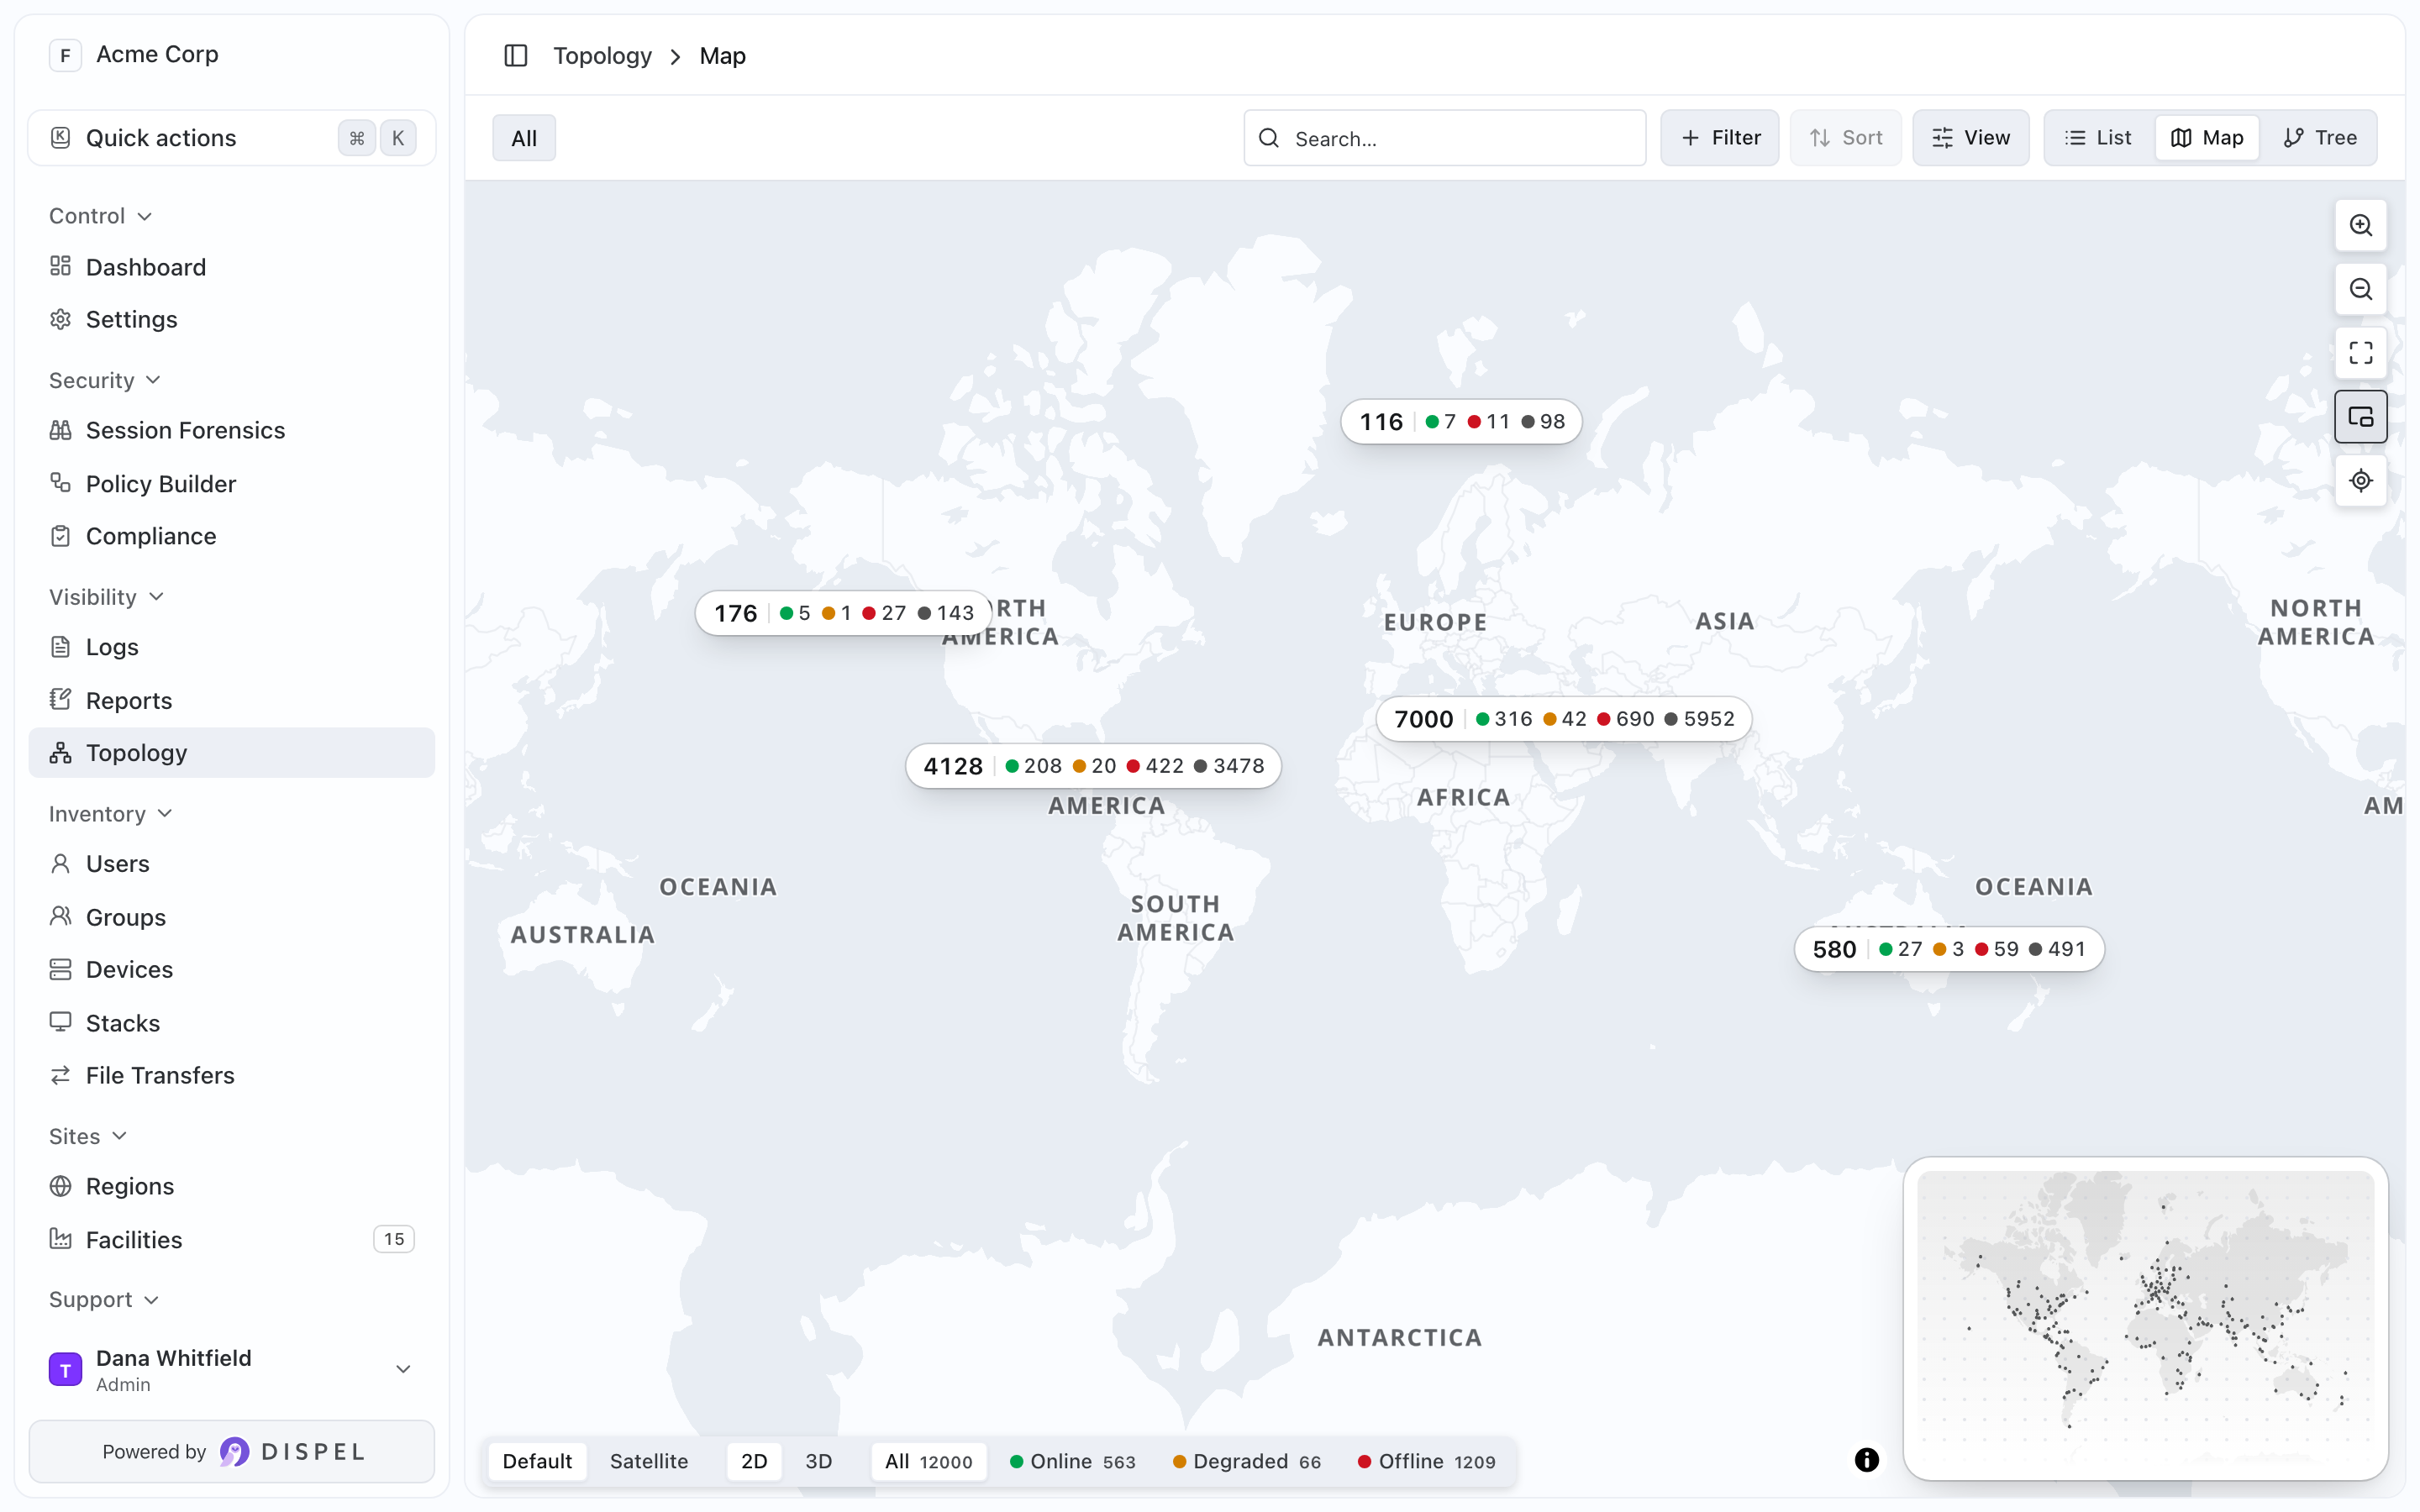
Task: Open Compliance page
Action: tap(232, 536)
